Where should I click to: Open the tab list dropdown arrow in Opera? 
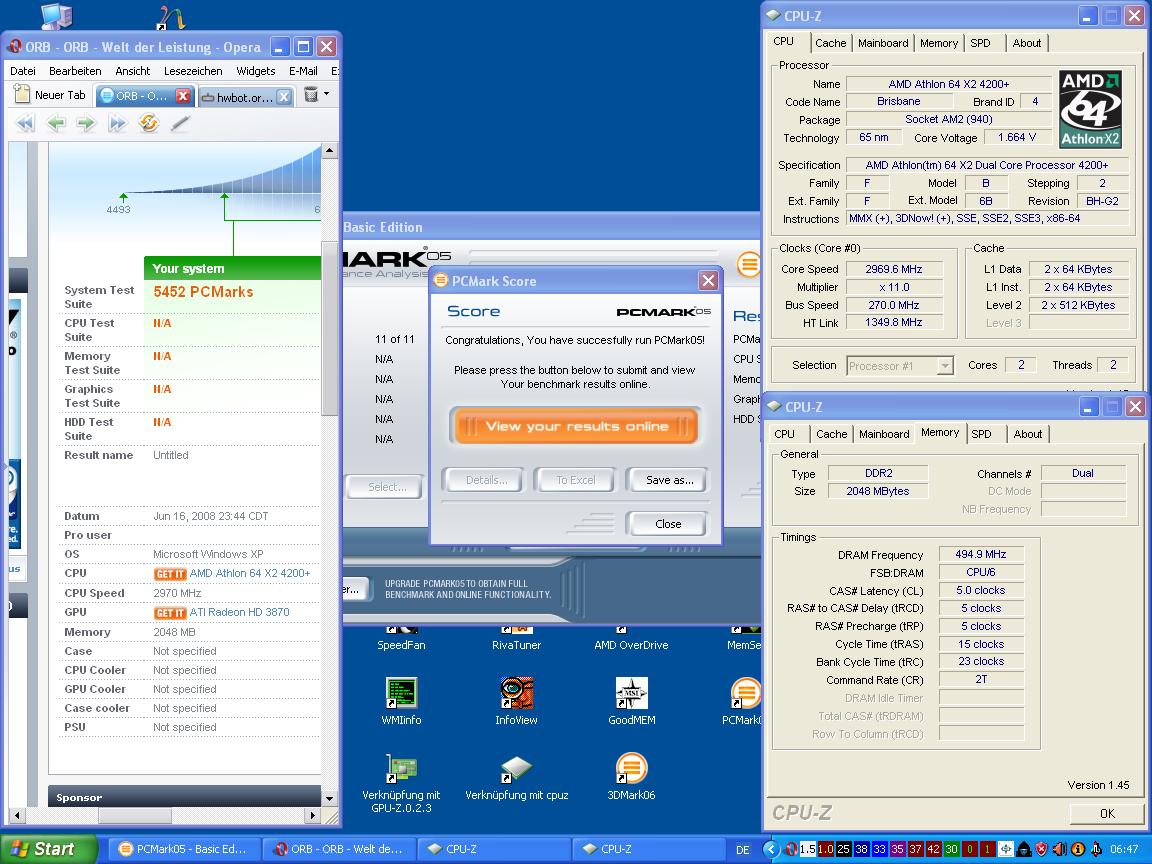tap(327, 94)
